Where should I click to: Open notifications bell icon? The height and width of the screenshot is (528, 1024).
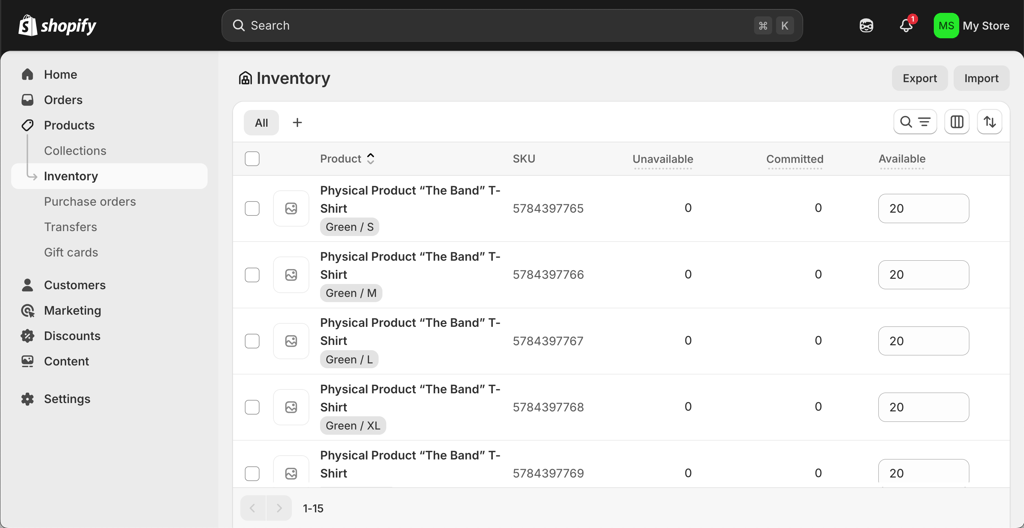906,25
